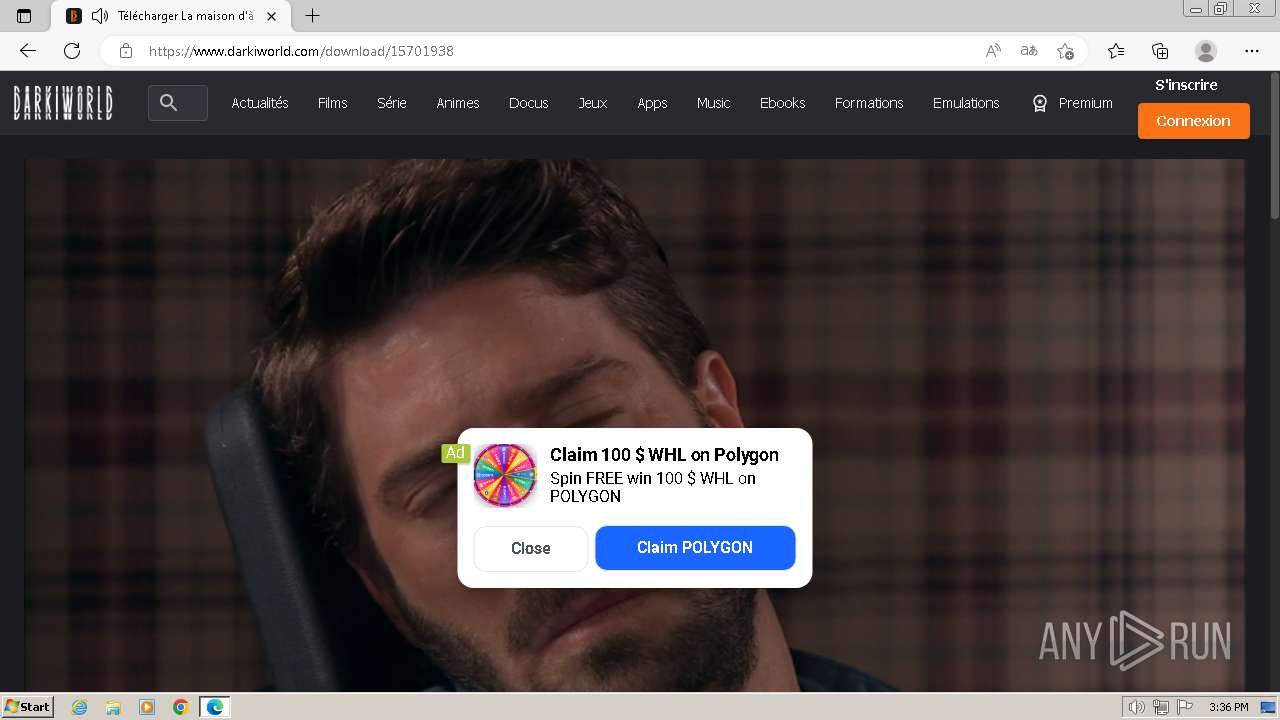
Task: Click the S'inscrire link
Action: pyautogui.click(x=1186, y=85)
